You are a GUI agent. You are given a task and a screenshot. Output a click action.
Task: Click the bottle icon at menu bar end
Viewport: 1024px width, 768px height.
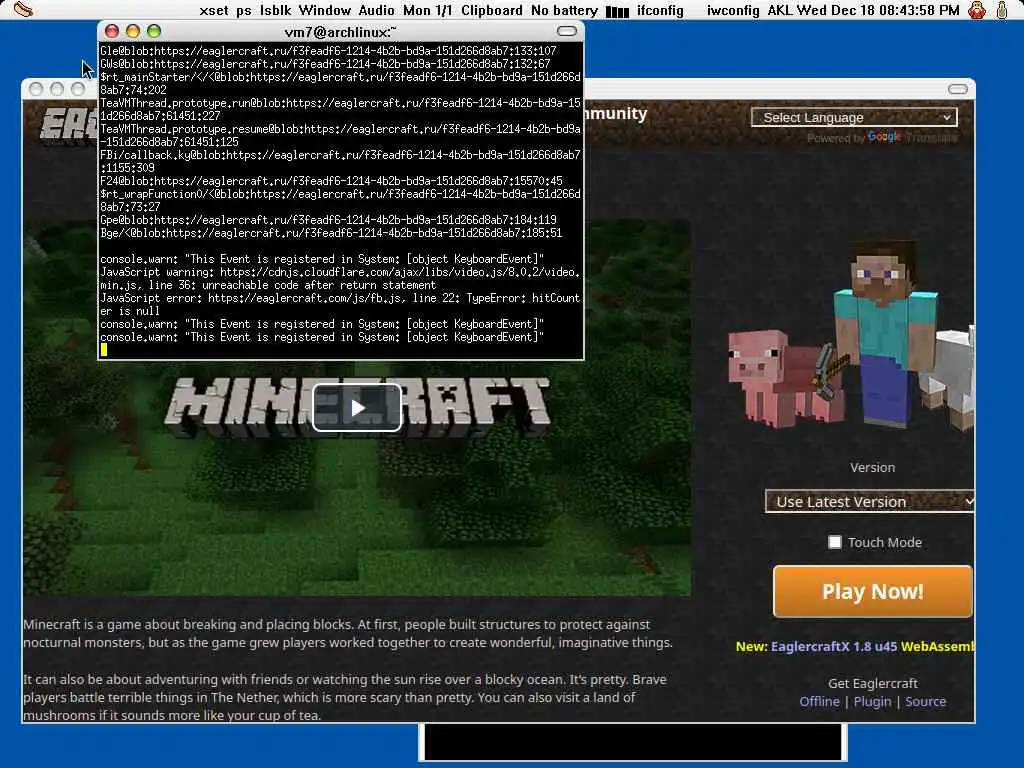coord(1002,10)
